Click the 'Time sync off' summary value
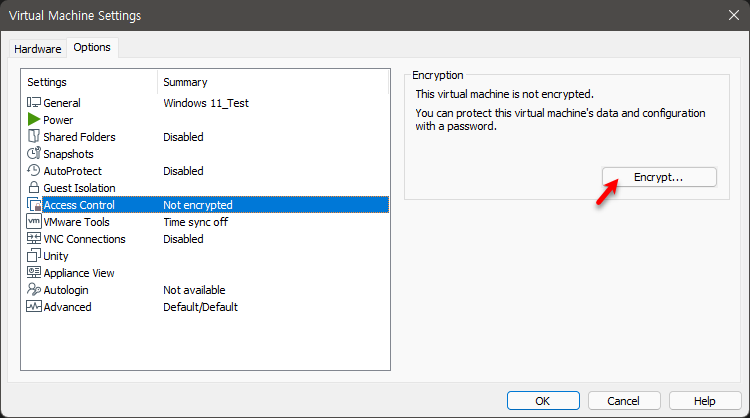 [x=196, y=222]
